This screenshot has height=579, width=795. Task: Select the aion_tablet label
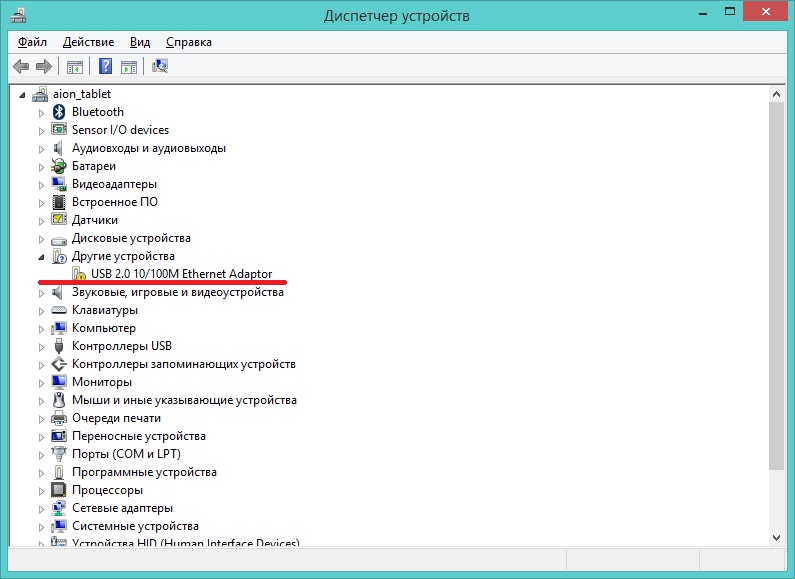(x=82, y=94)
